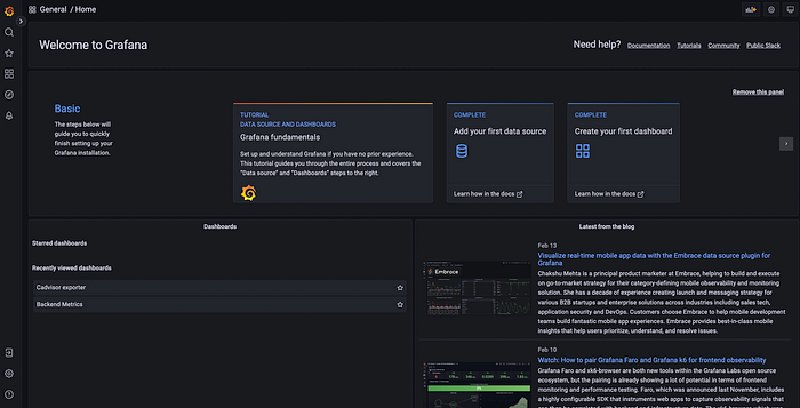Click the Welcome to Grafana heading
The image size is (800, 408).
pos(93,45)
